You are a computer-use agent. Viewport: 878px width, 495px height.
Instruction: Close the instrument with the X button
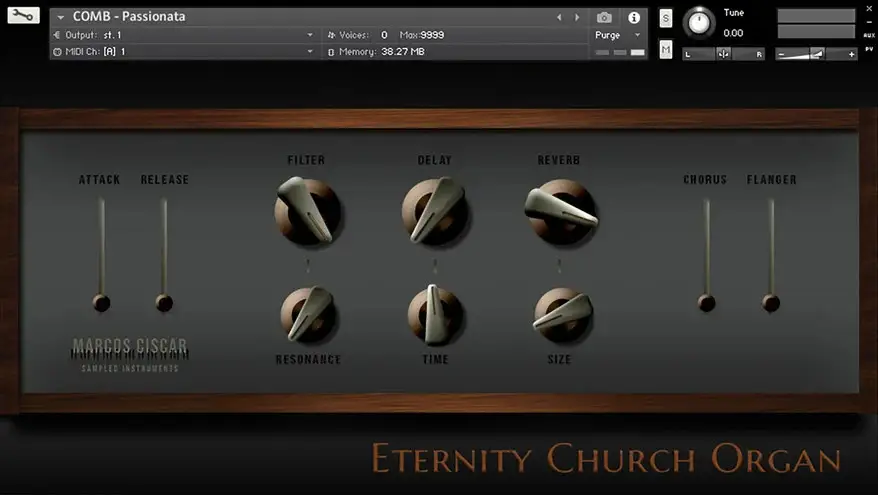pos(869,8)
